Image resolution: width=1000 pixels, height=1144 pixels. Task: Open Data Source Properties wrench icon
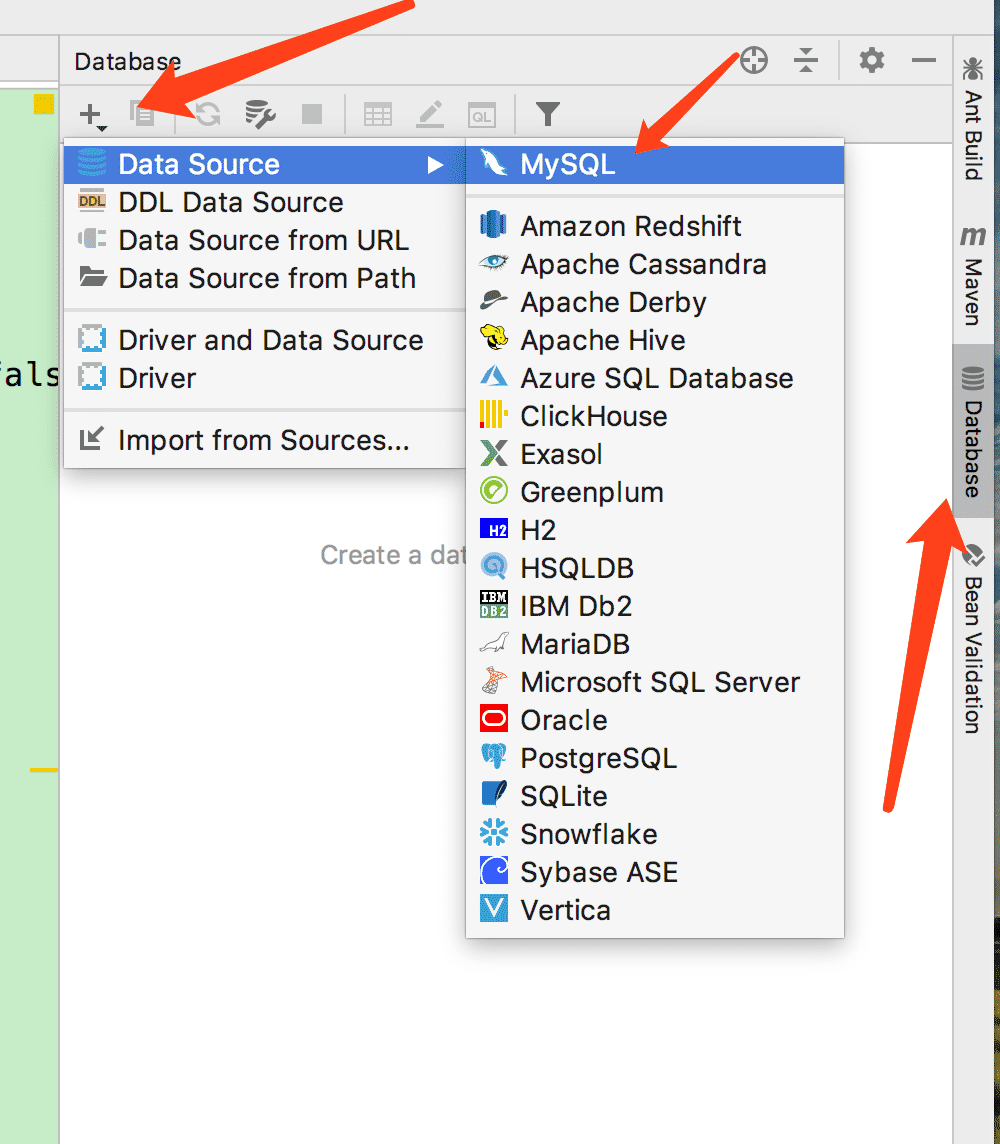(260, 114)
